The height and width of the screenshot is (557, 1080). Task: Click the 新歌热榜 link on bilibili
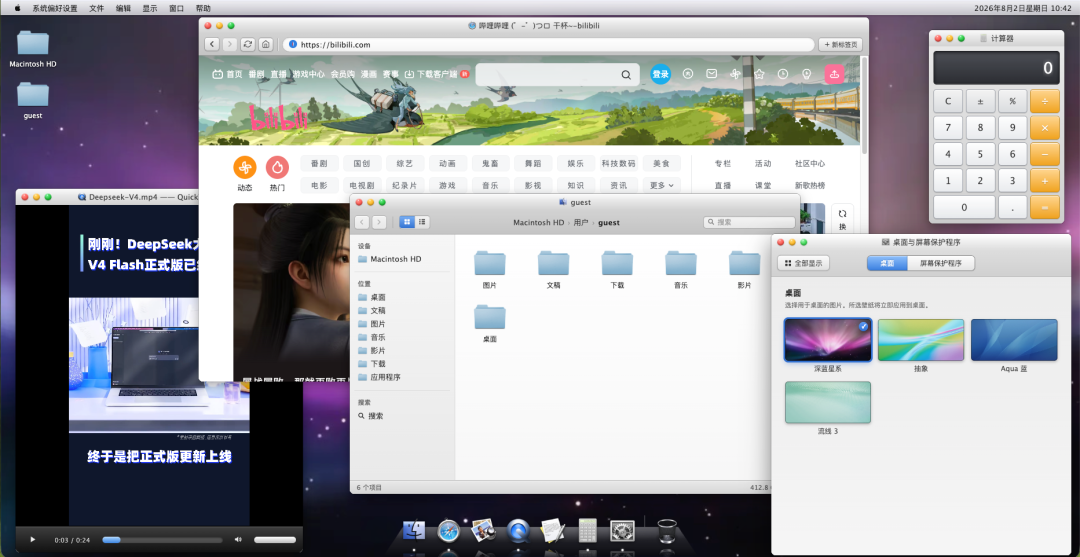click(810, 185)
